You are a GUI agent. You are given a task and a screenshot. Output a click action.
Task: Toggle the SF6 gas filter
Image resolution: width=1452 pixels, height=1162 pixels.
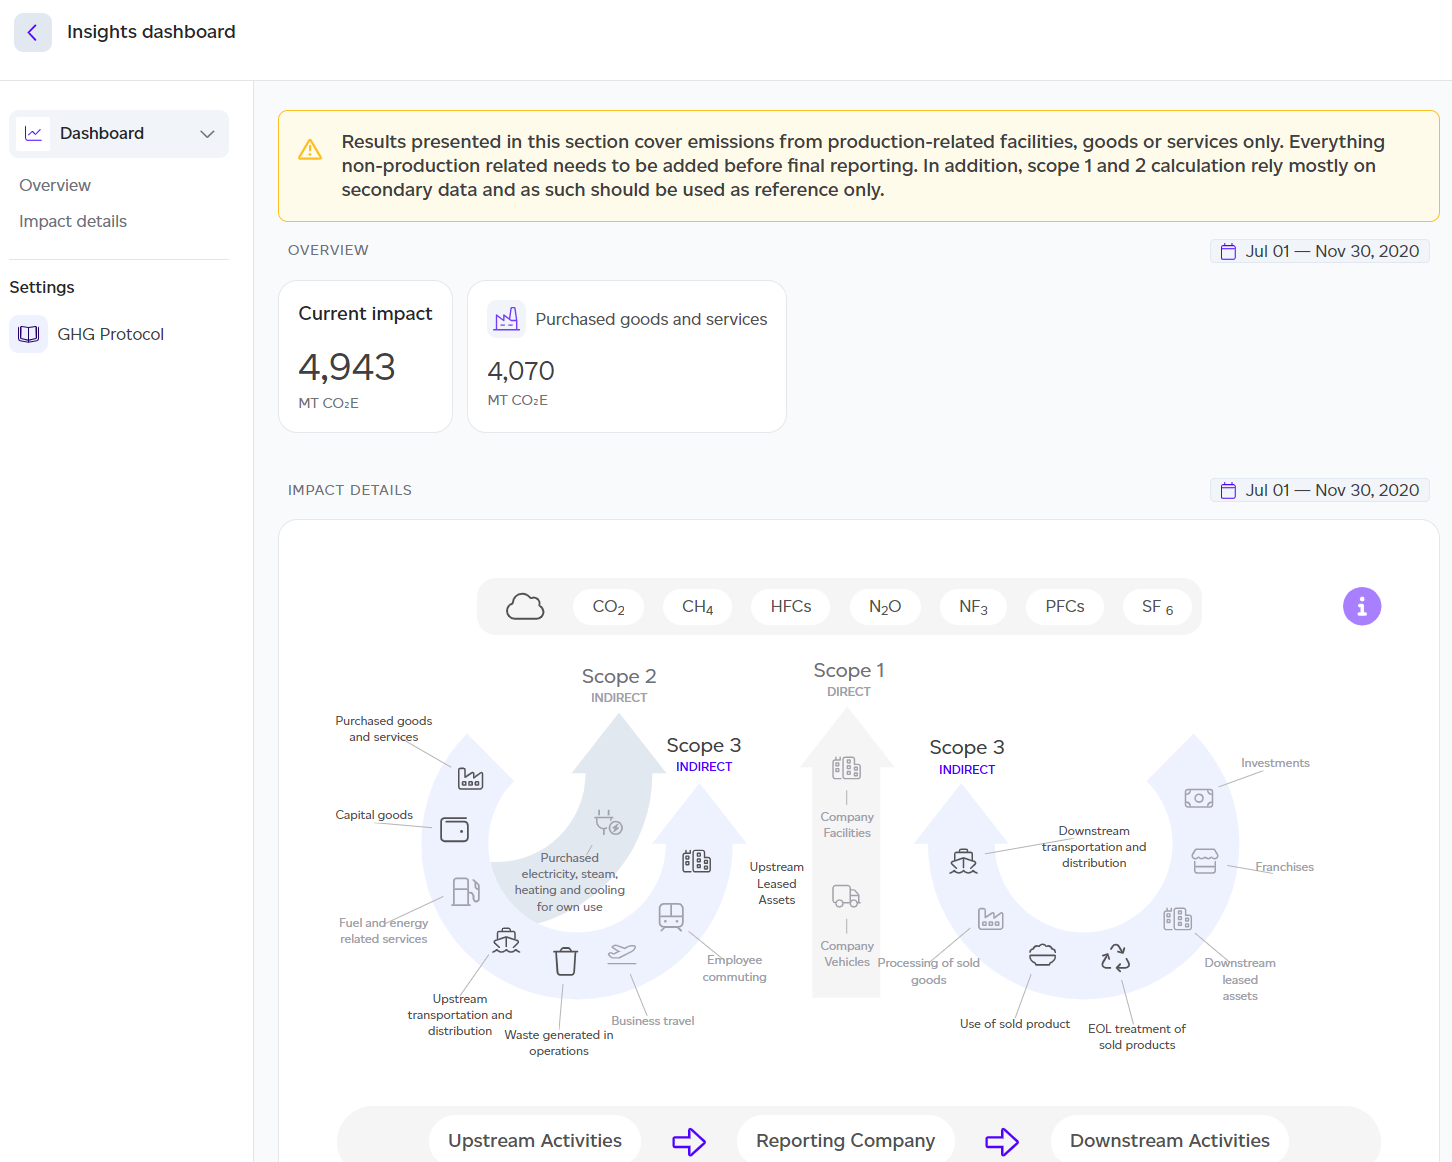1158,607
